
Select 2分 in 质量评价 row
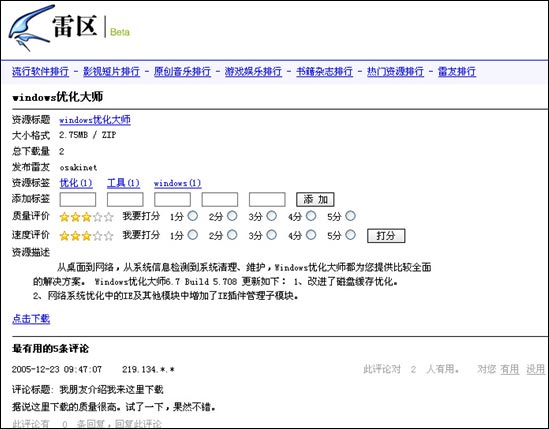pos(232,216)
